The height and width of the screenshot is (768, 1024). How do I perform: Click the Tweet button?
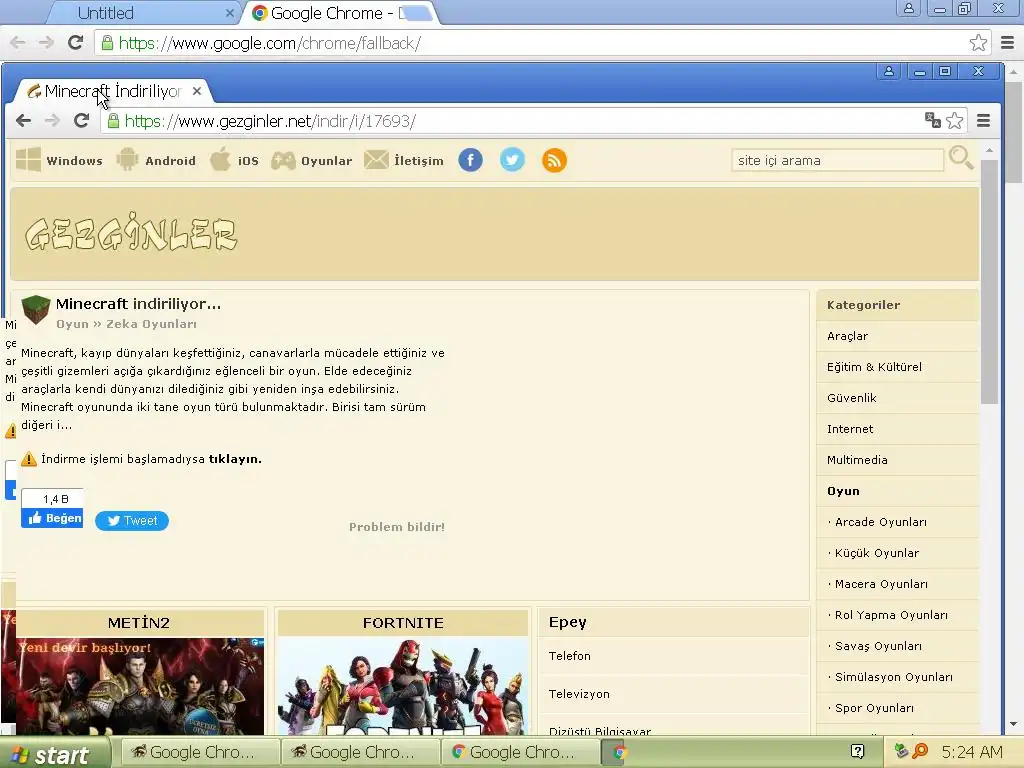pos(132,520)
